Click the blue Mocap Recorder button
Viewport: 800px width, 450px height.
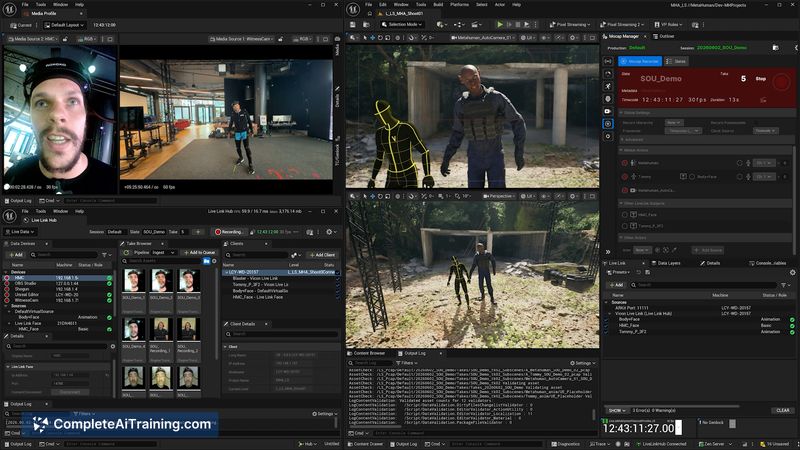[640, 61]
